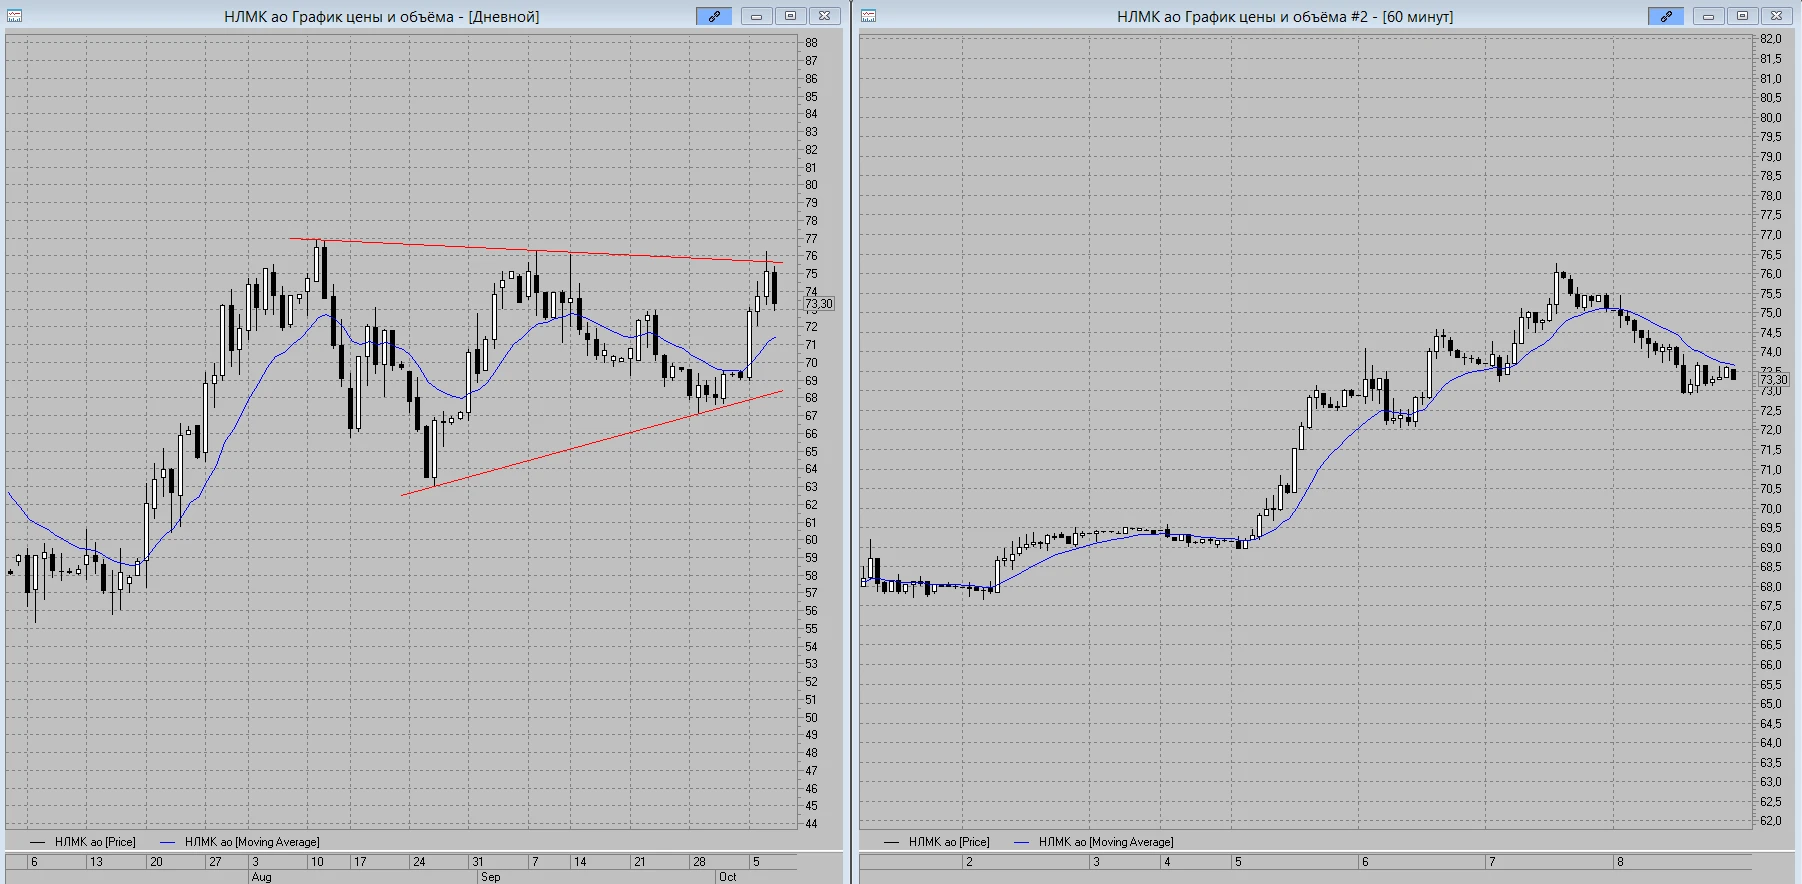
Task: Click the 73,30 current price tag on 60-minute chart
Action: coord(1773,380)
